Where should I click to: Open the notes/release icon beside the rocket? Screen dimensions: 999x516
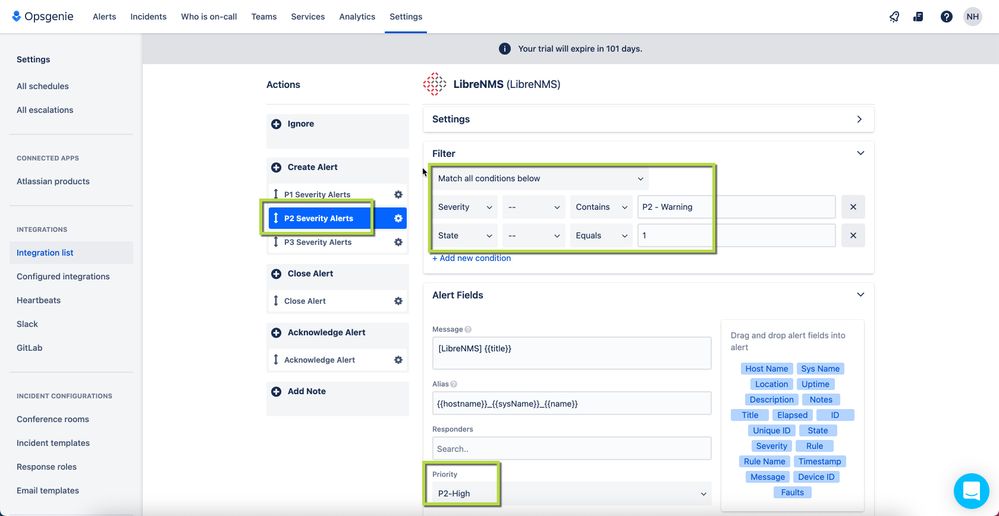pos(918,17)
